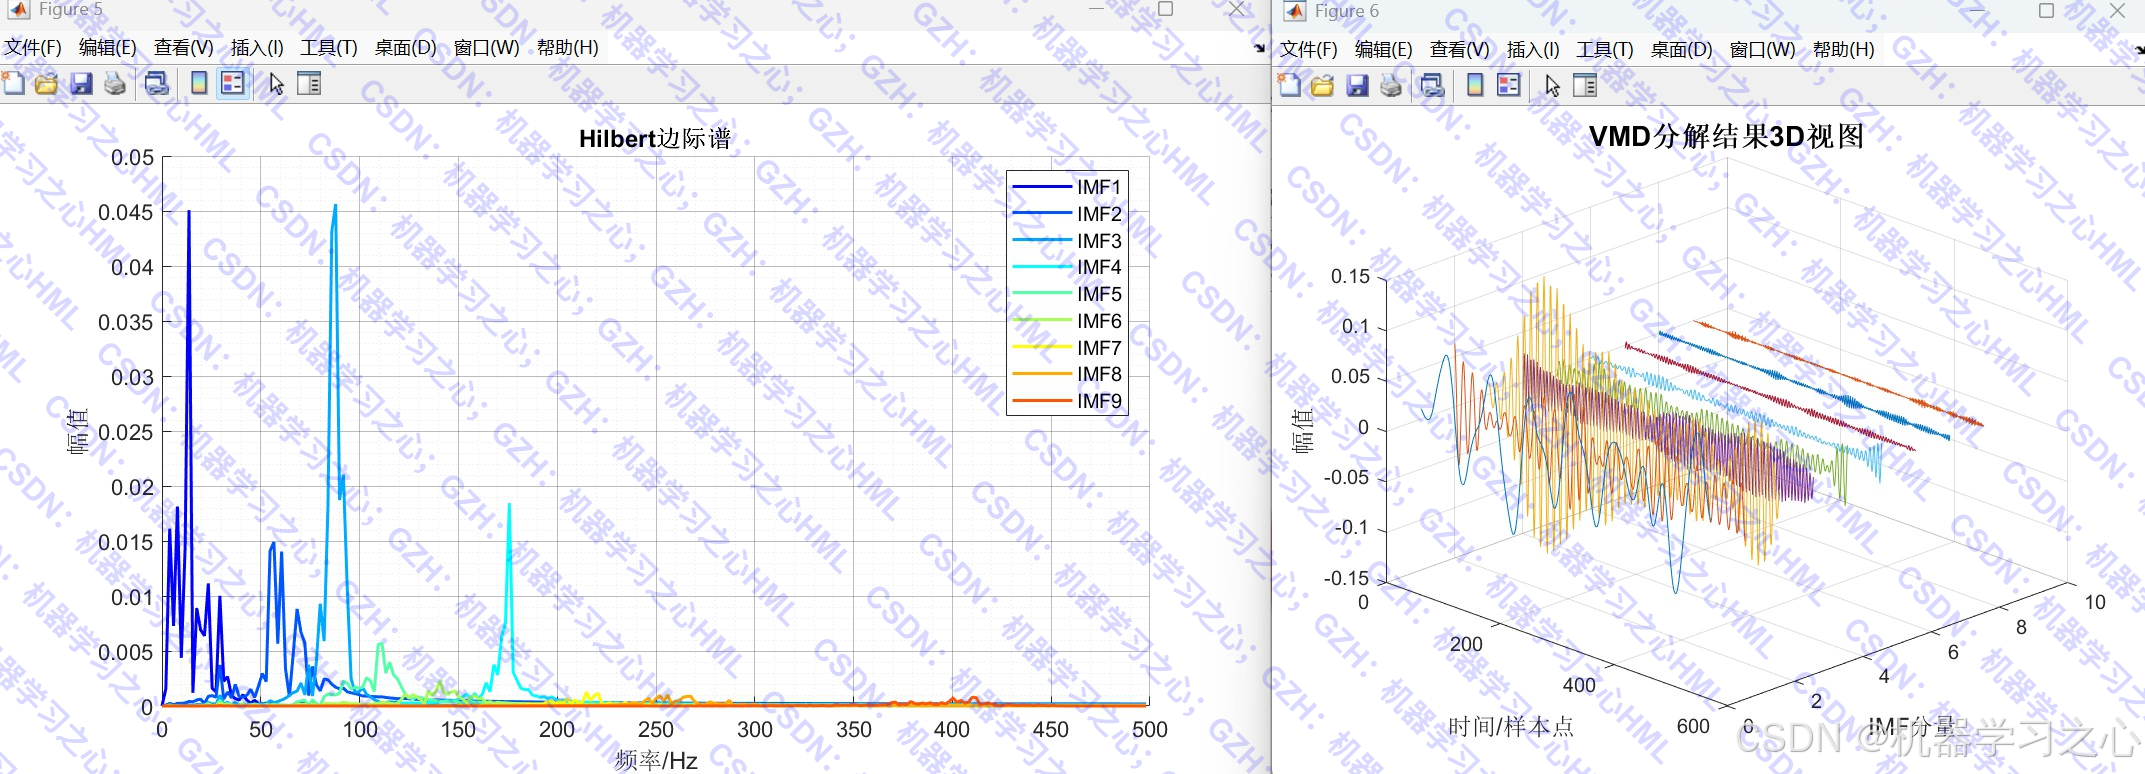Click Print Figure icon in Figure 6 toolbar
The image size is (2145, 774).
pyautogui.click(x=1391, y=86)
